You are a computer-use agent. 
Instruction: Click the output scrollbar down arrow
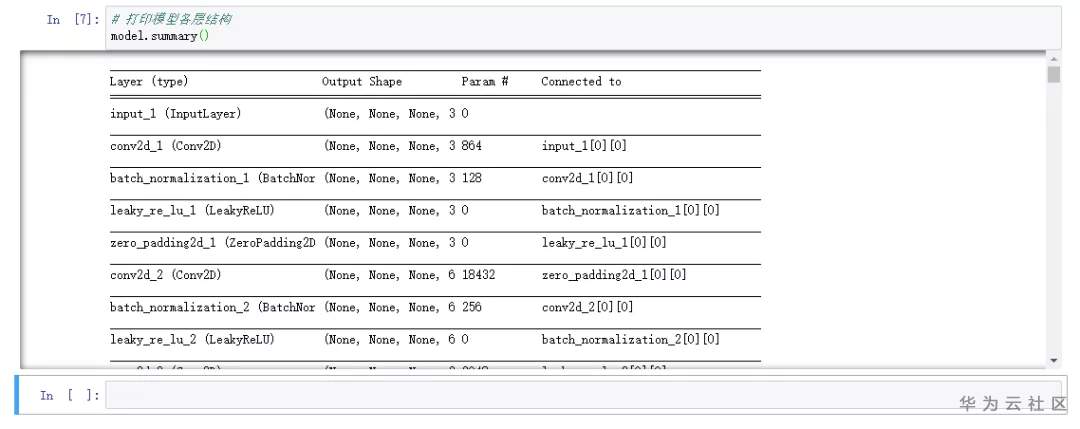(1053, 360)
